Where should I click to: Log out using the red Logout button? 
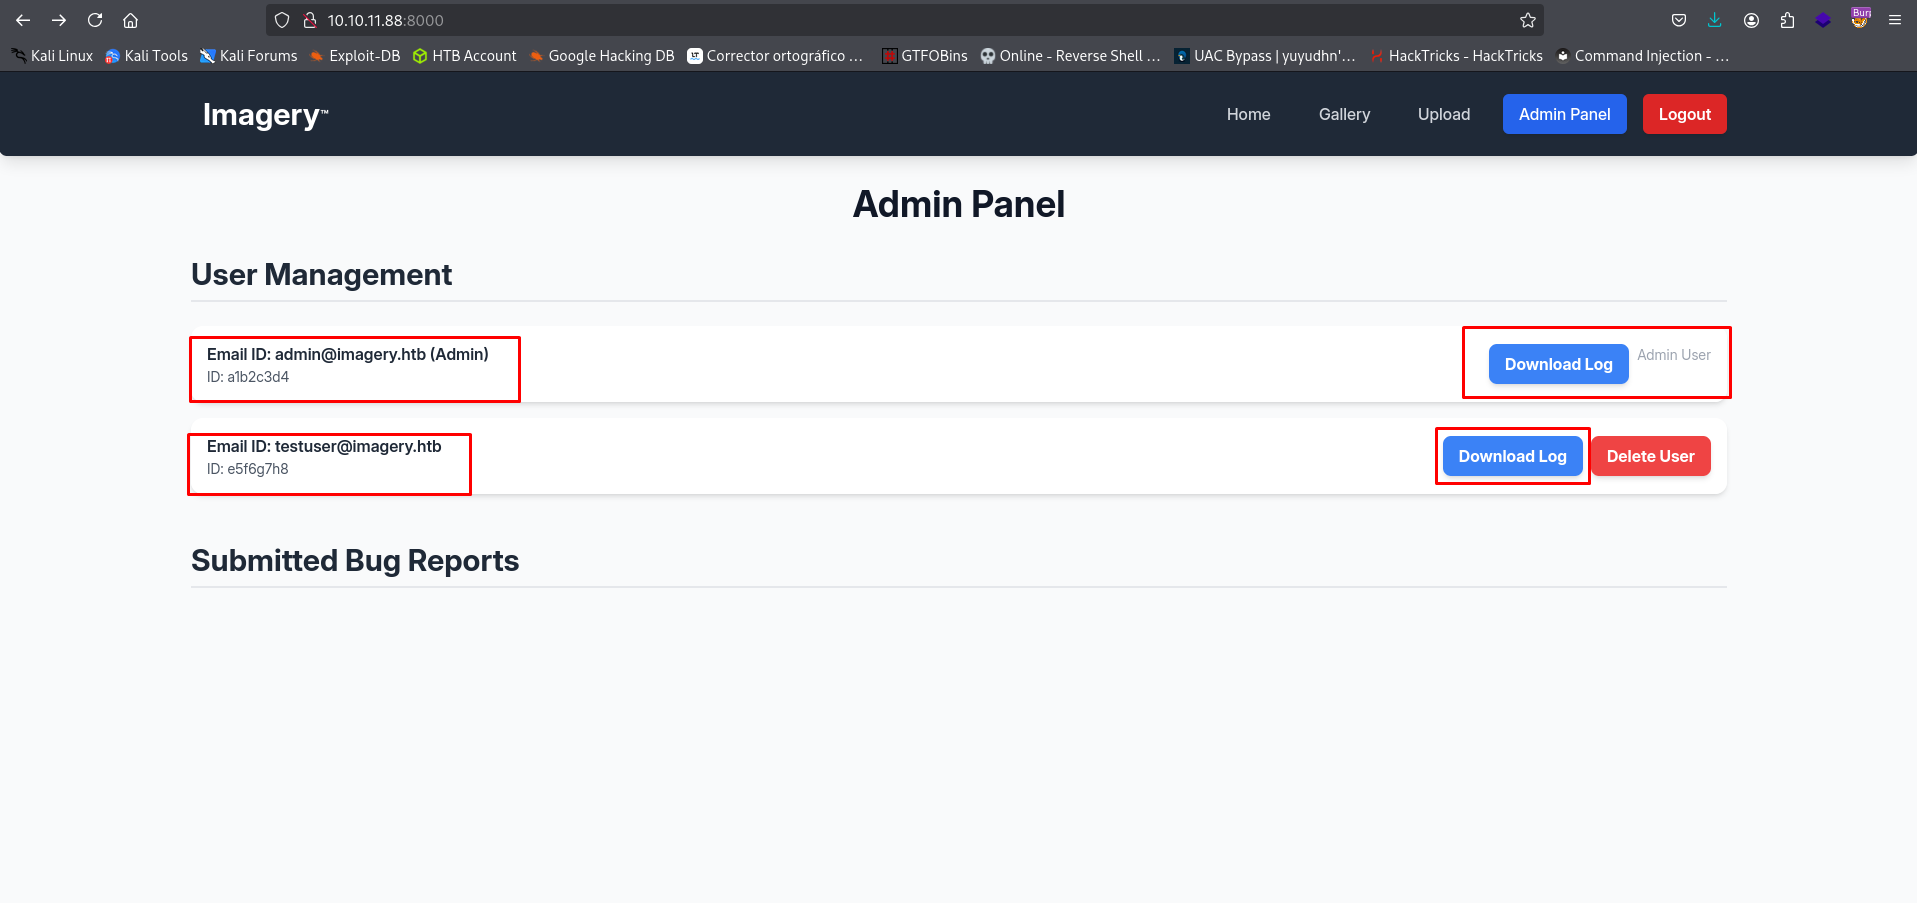pos(1684,114)
